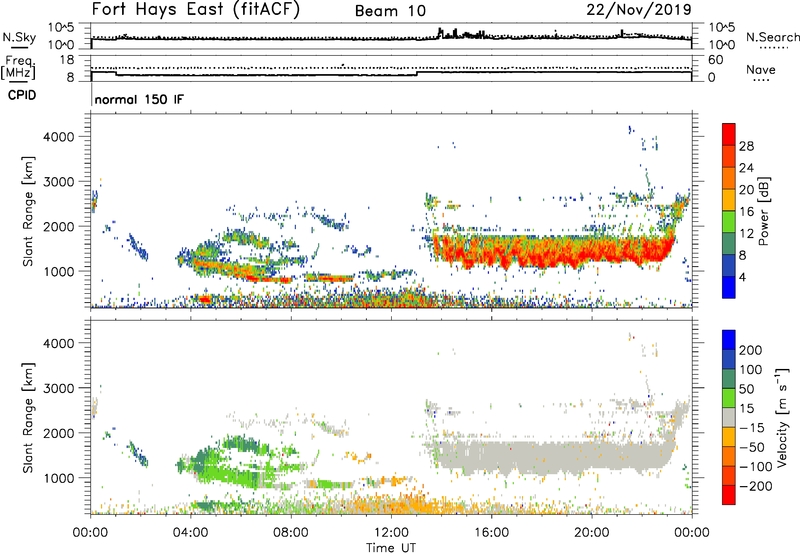Click the red bottom of velocity colorbar
800x554 pixels.
(729, 495)
